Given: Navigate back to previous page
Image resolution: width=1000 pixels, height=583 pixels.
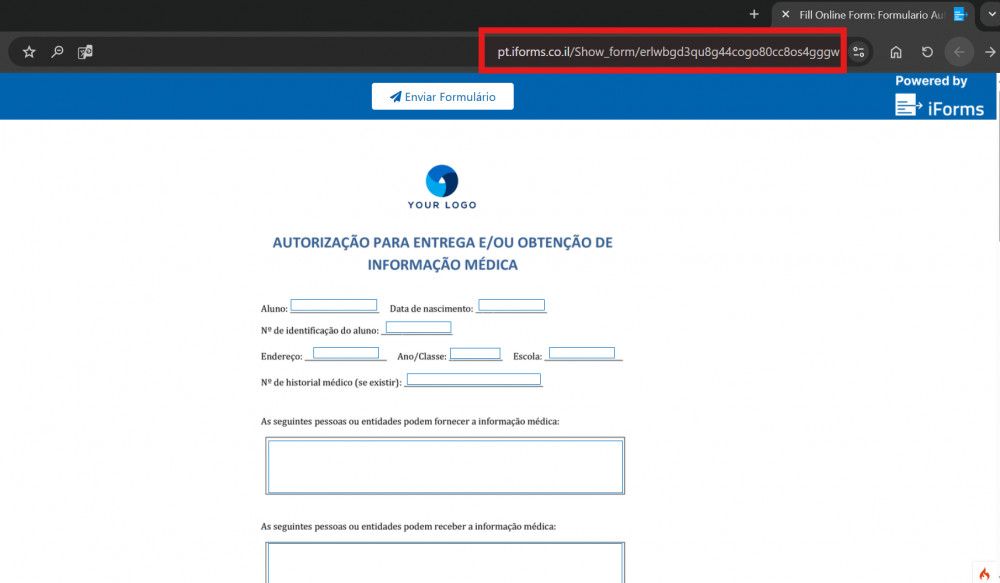Looking at the screenshot, I should pos(959,52).
